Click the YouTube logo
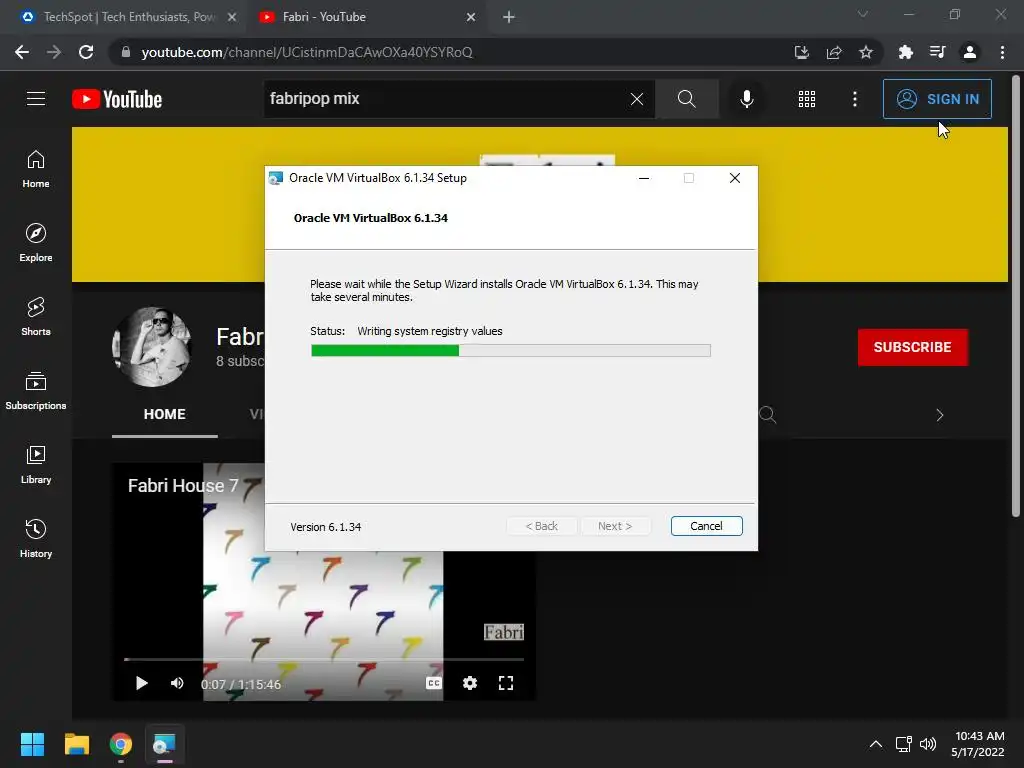Image resolution: width=1024 pixels, height=768 pixels. (117, 99)
